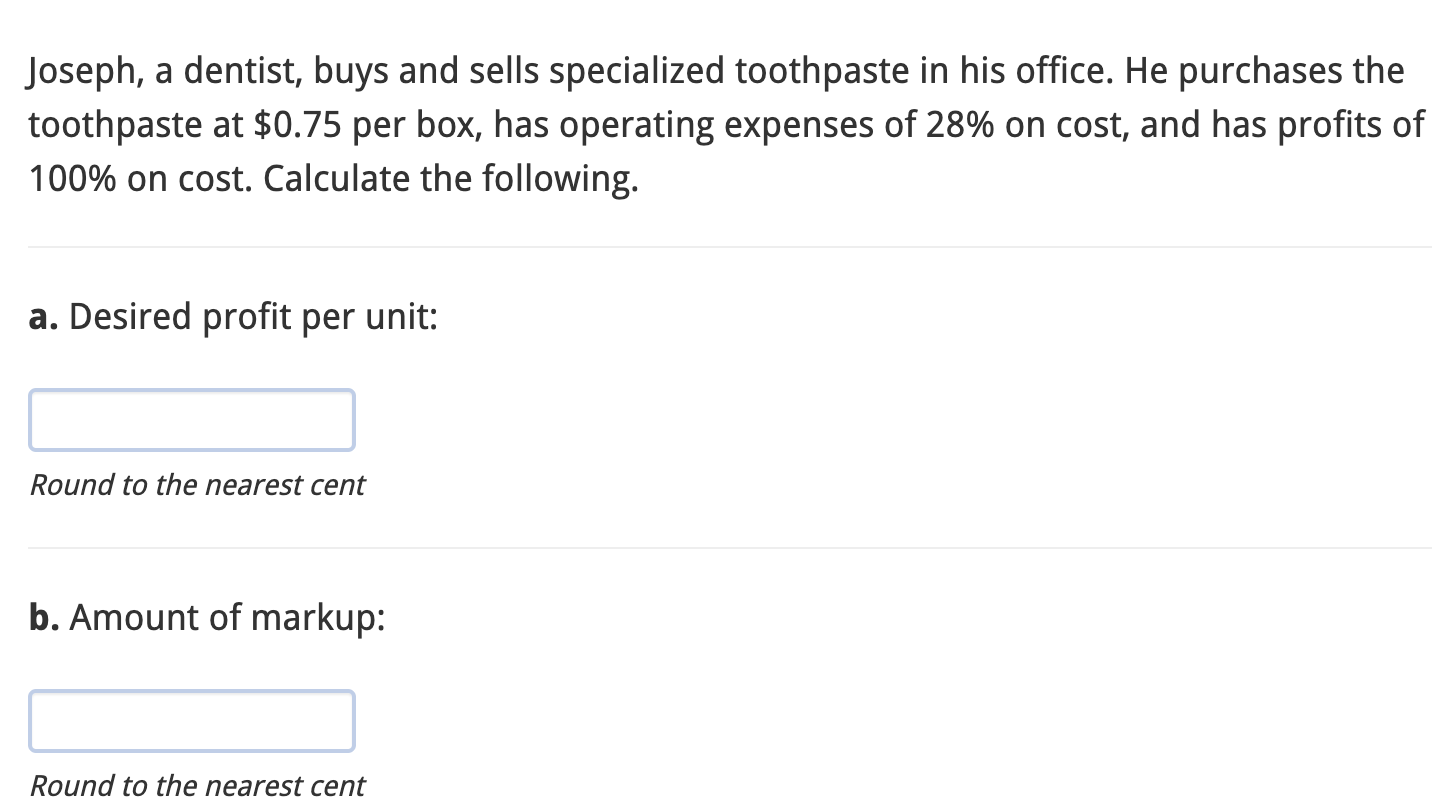Click the answer box for amount of markup
Screen dimensions: 1438x798
192,721
